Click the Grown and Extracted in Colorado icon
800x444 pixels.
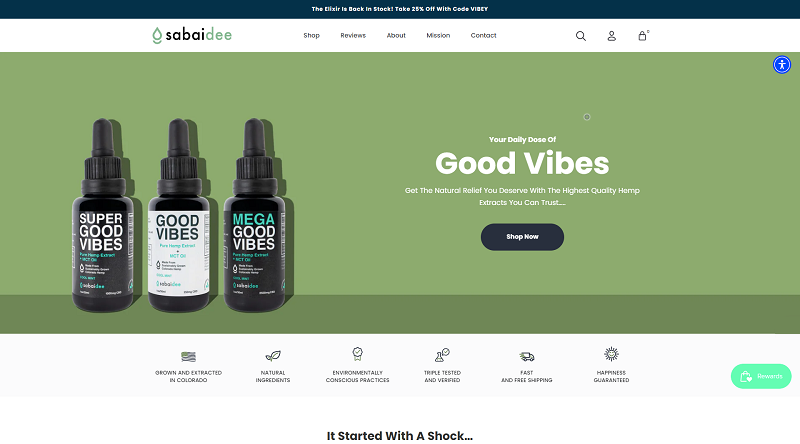(188, 356)
